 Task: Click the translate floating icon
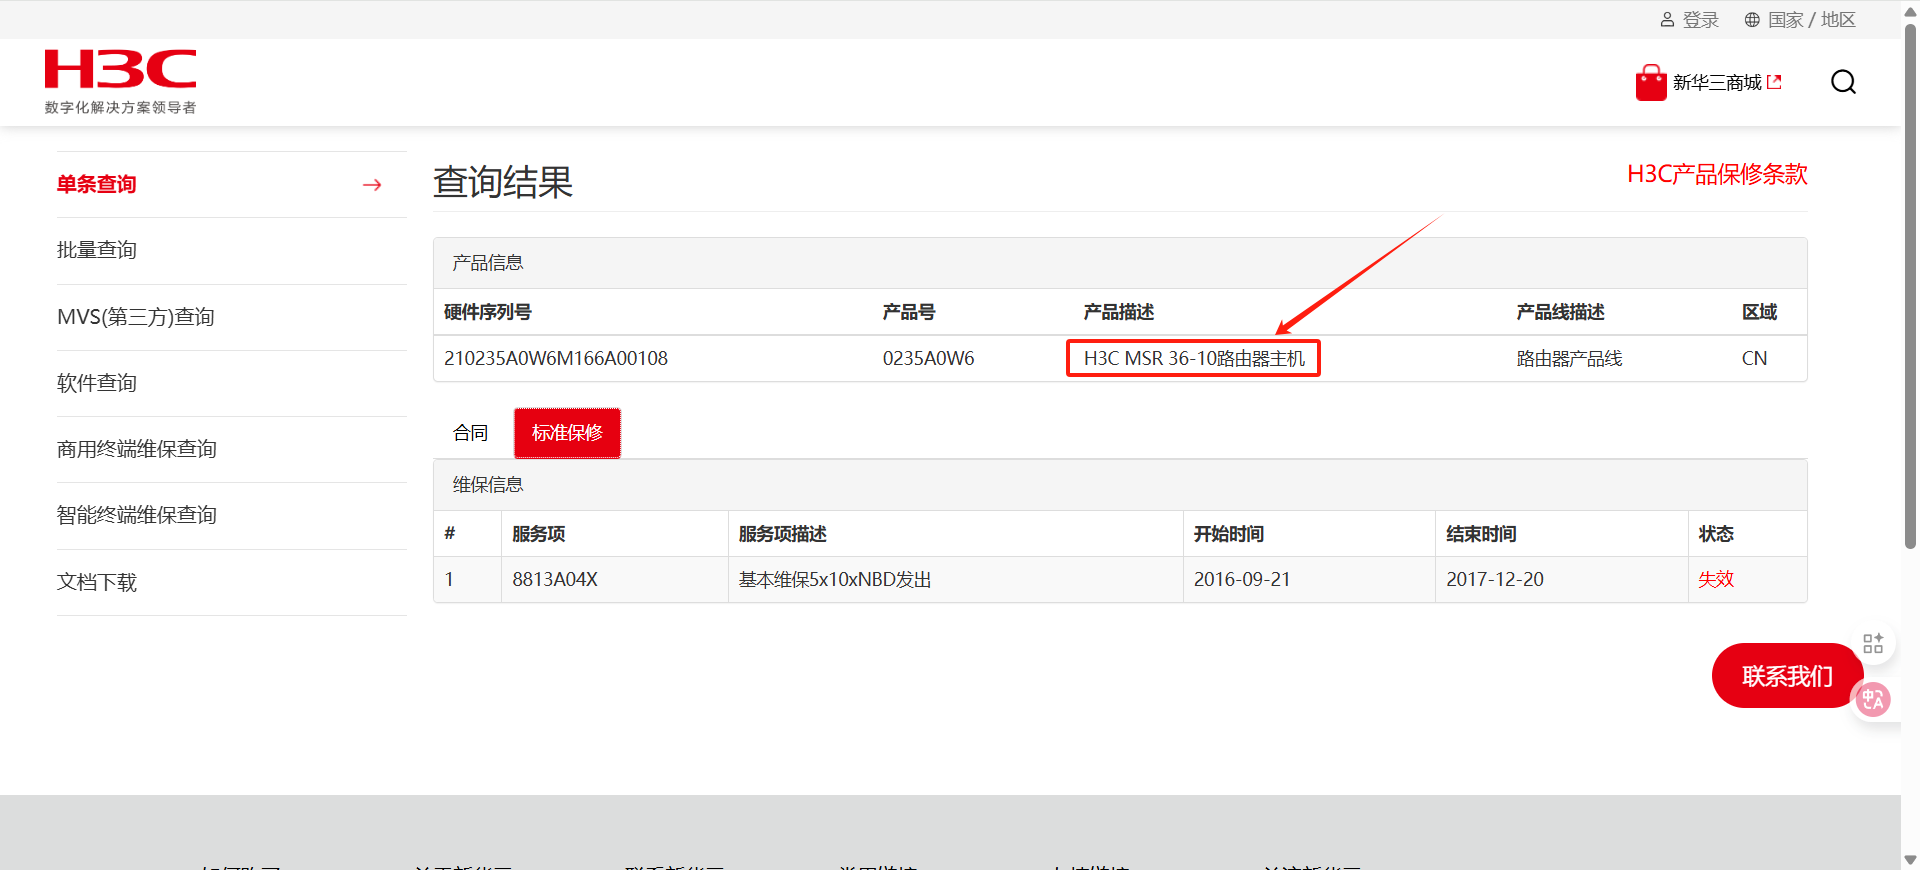[1872, 699]
